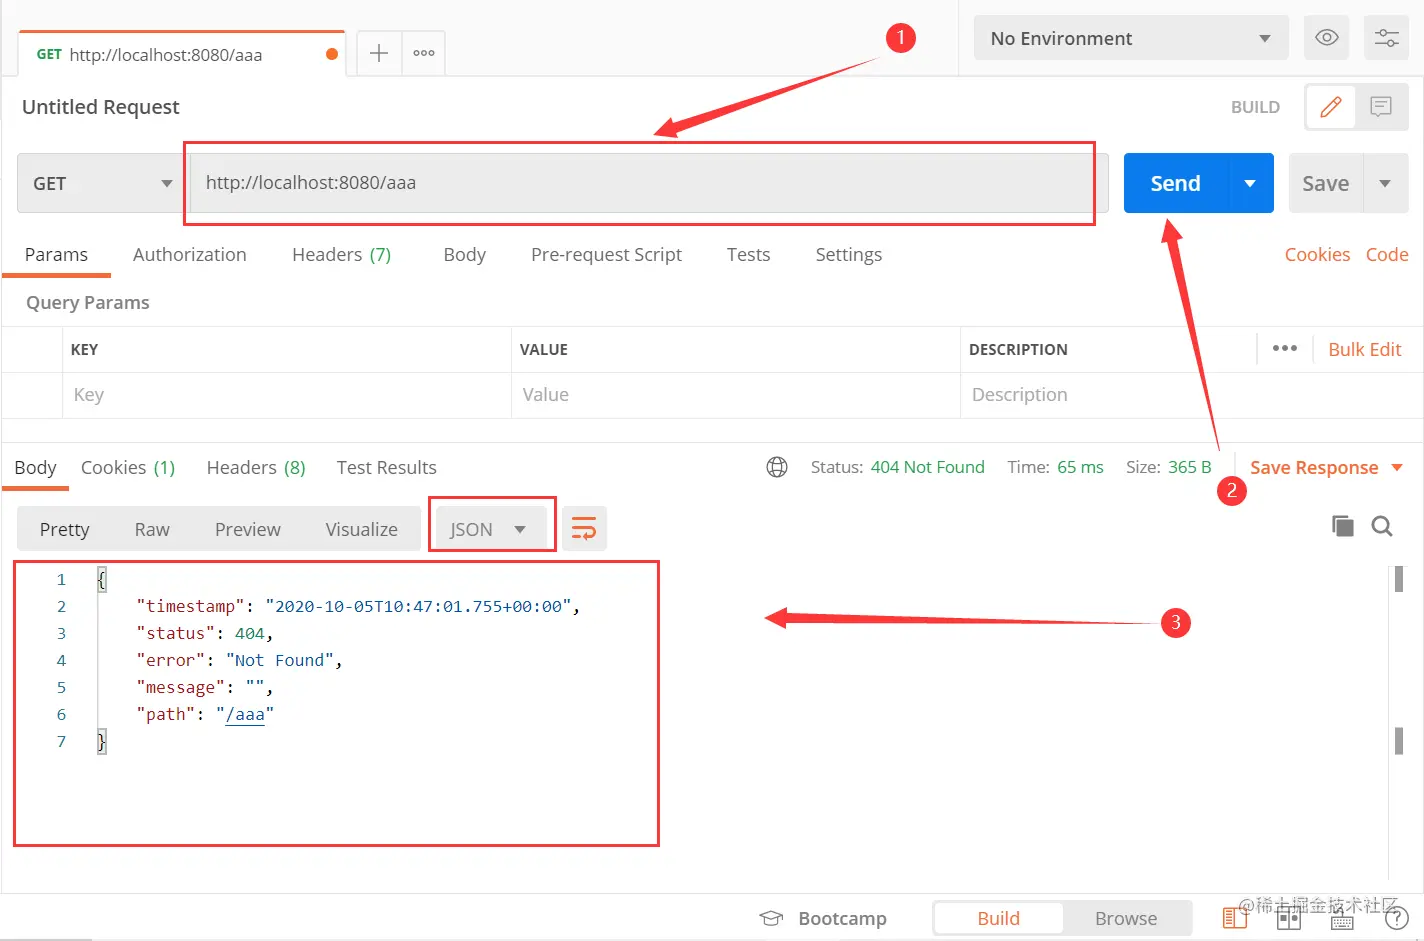Image resolution: width=1424 pixels, height=941 pixels.
Task: Click the 404 Not Found status text
Action: point(927,467)
